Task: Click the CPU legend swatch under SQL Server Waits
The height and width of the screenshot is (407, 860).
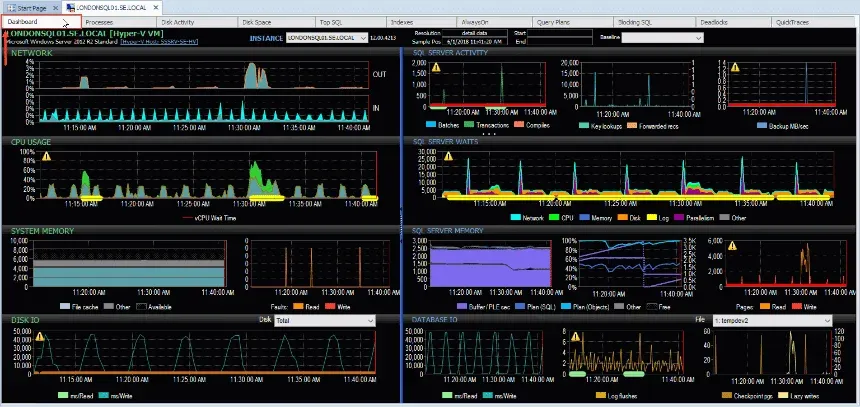Action: (554, 218)
